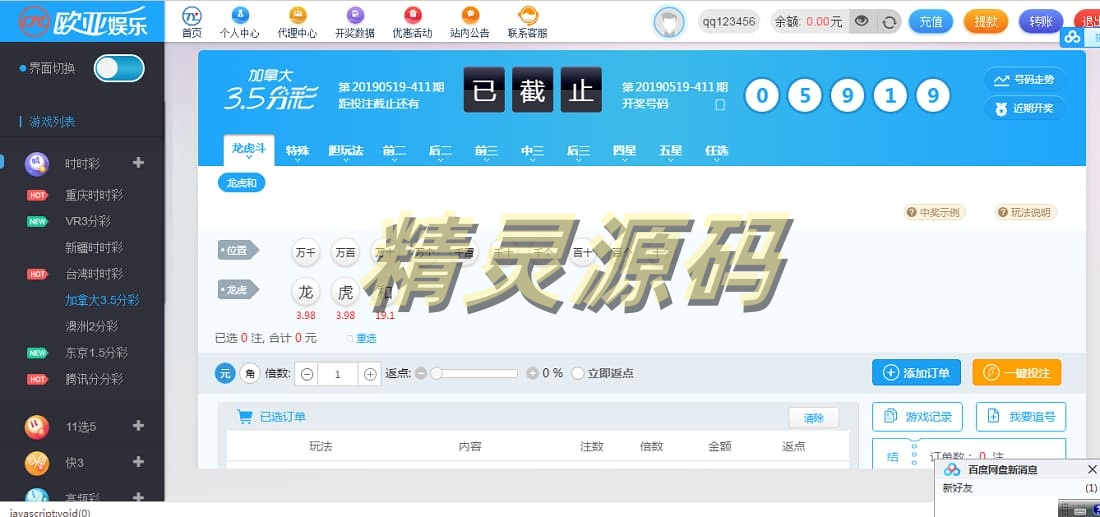Click the 添加订单 add order button
Screen dimensions: 1100x517
[x=916, y=373]
